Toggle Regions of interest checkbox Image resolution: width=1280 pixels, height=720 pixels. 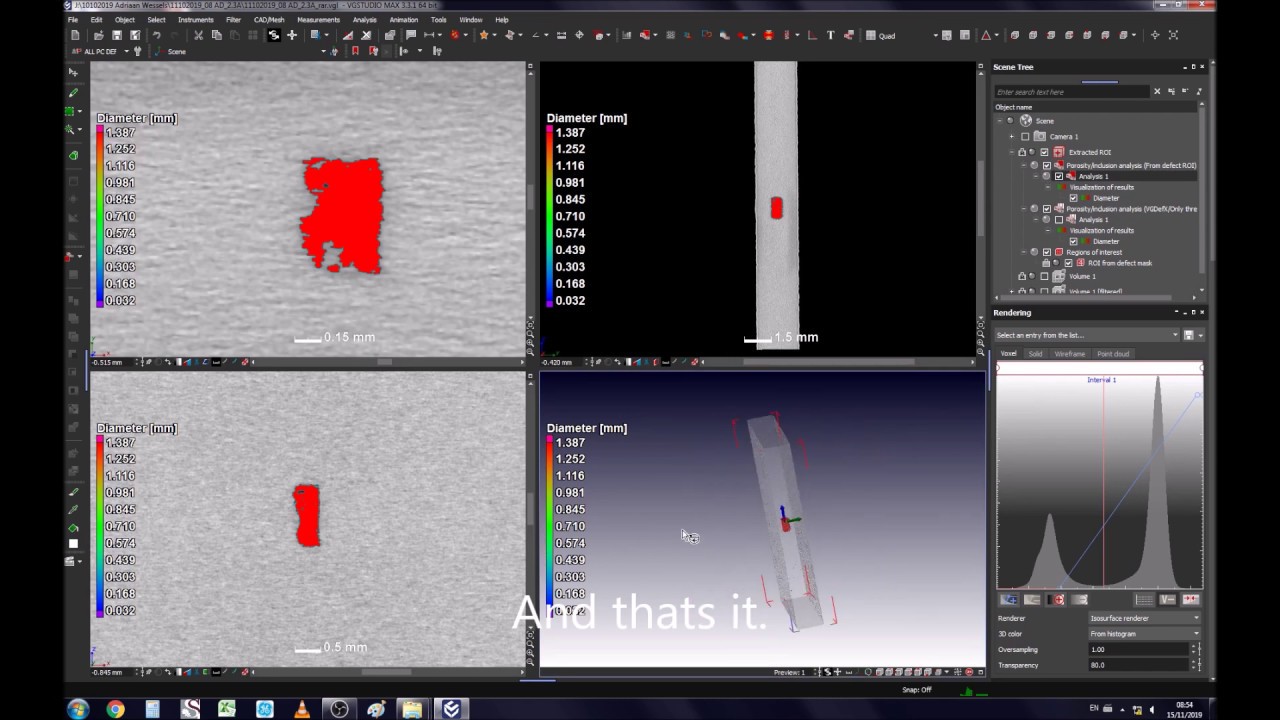coord(1047,252)
